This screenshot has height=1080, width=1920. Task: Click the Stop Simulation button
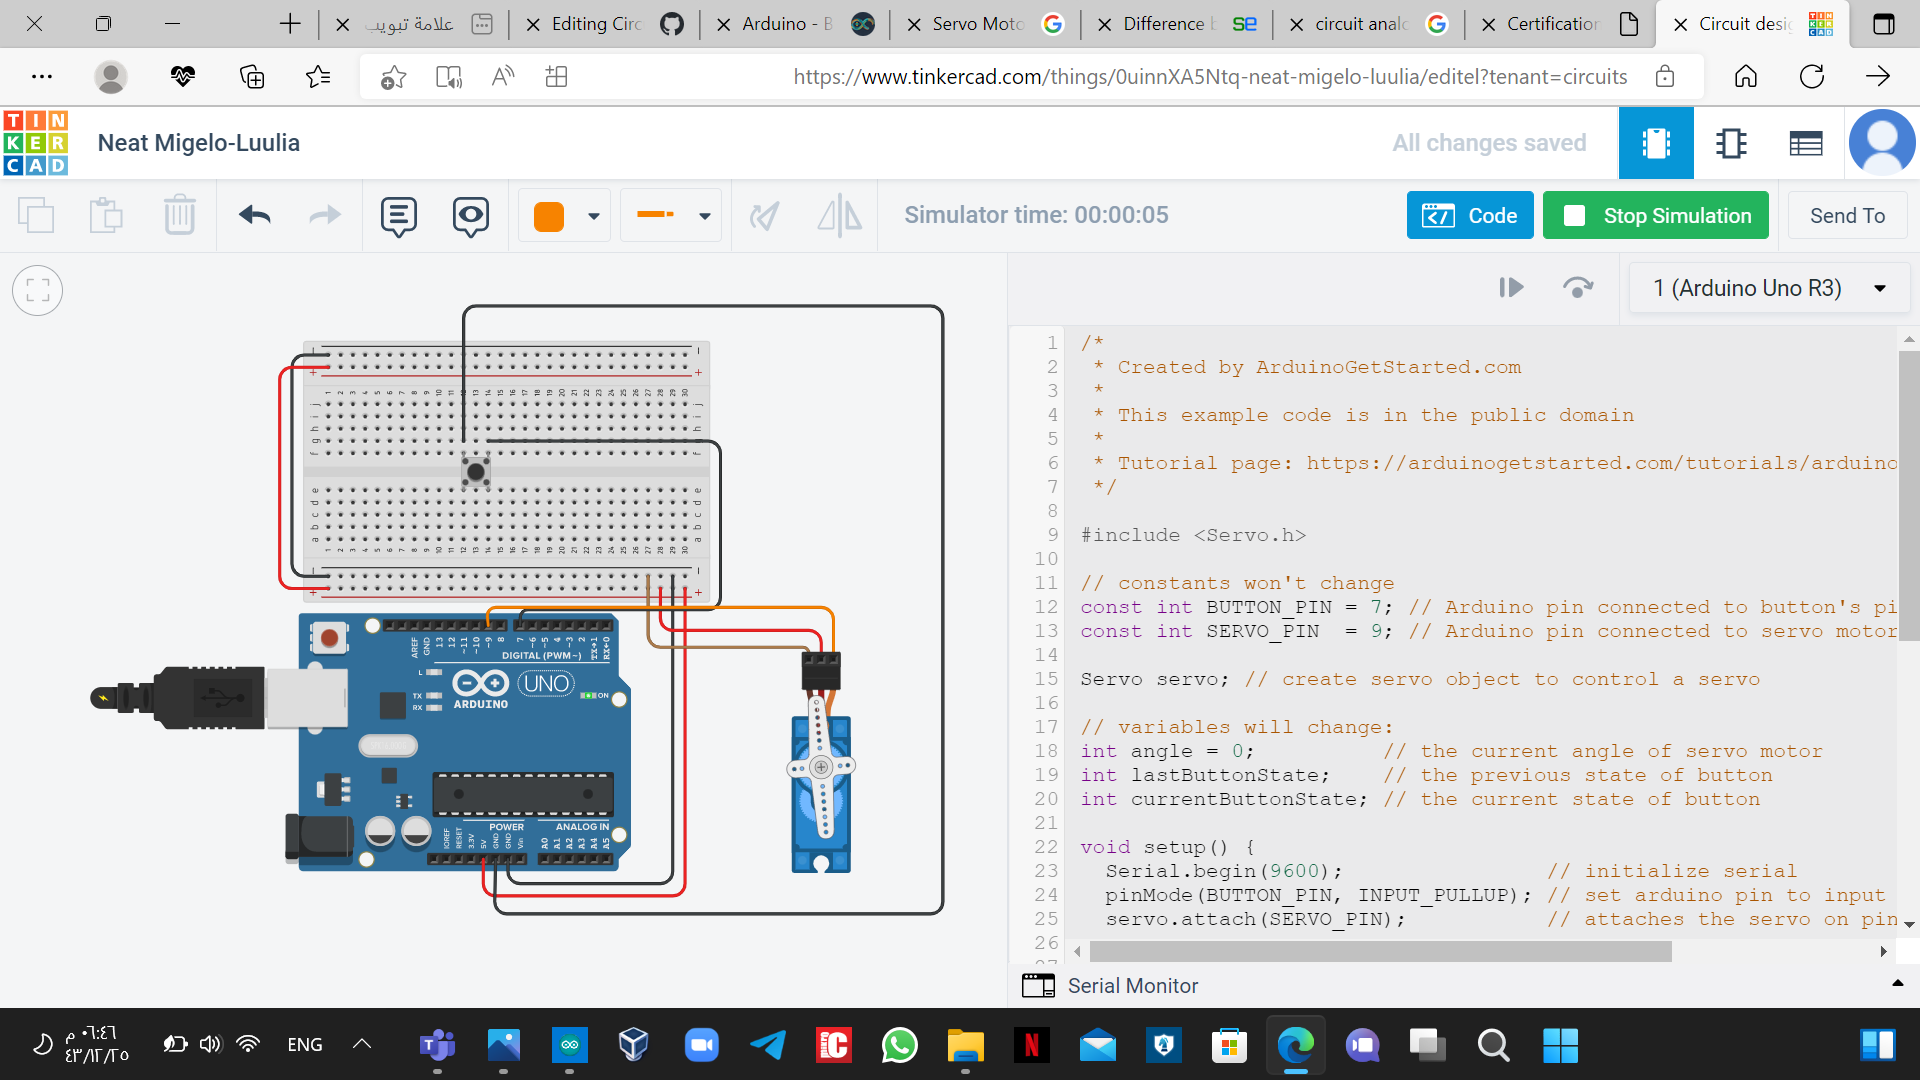point(1655,215)
